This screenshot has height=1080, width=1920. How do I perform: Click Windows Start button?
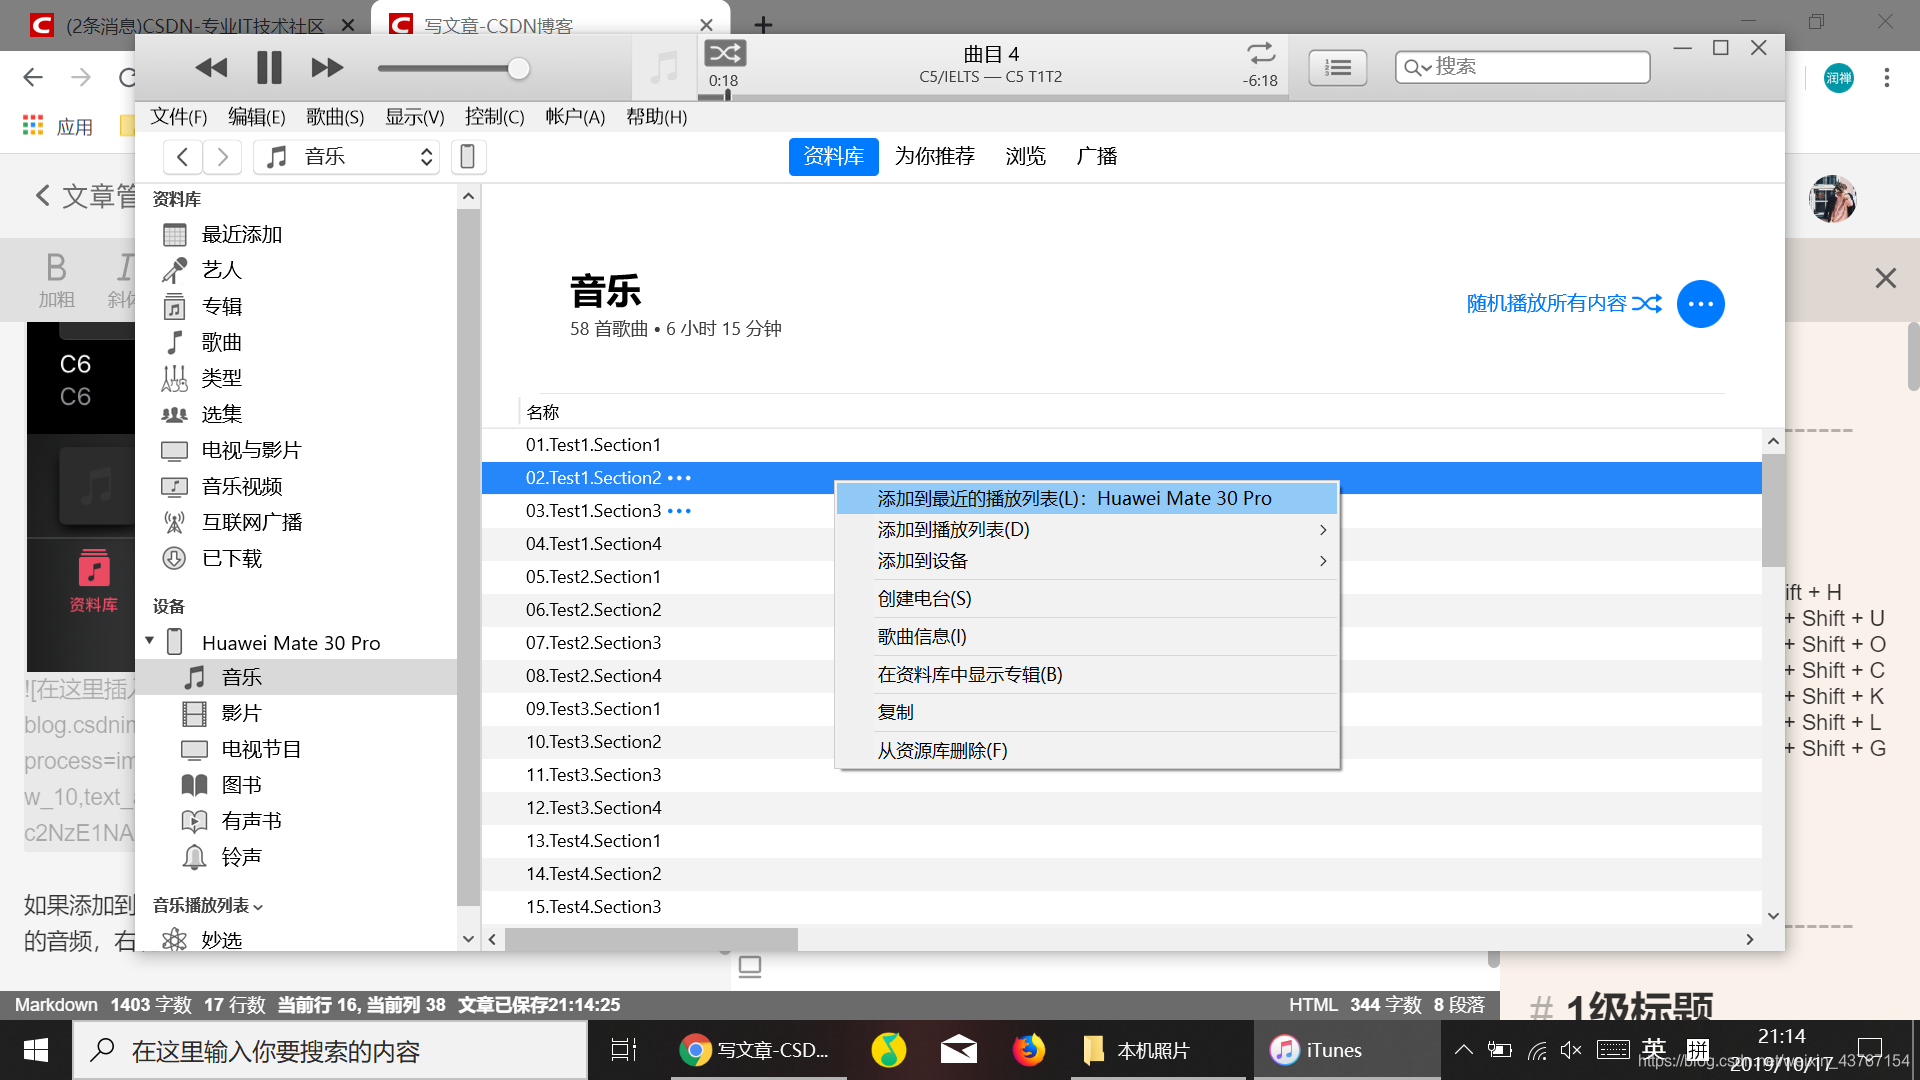tap(36, 1050)
